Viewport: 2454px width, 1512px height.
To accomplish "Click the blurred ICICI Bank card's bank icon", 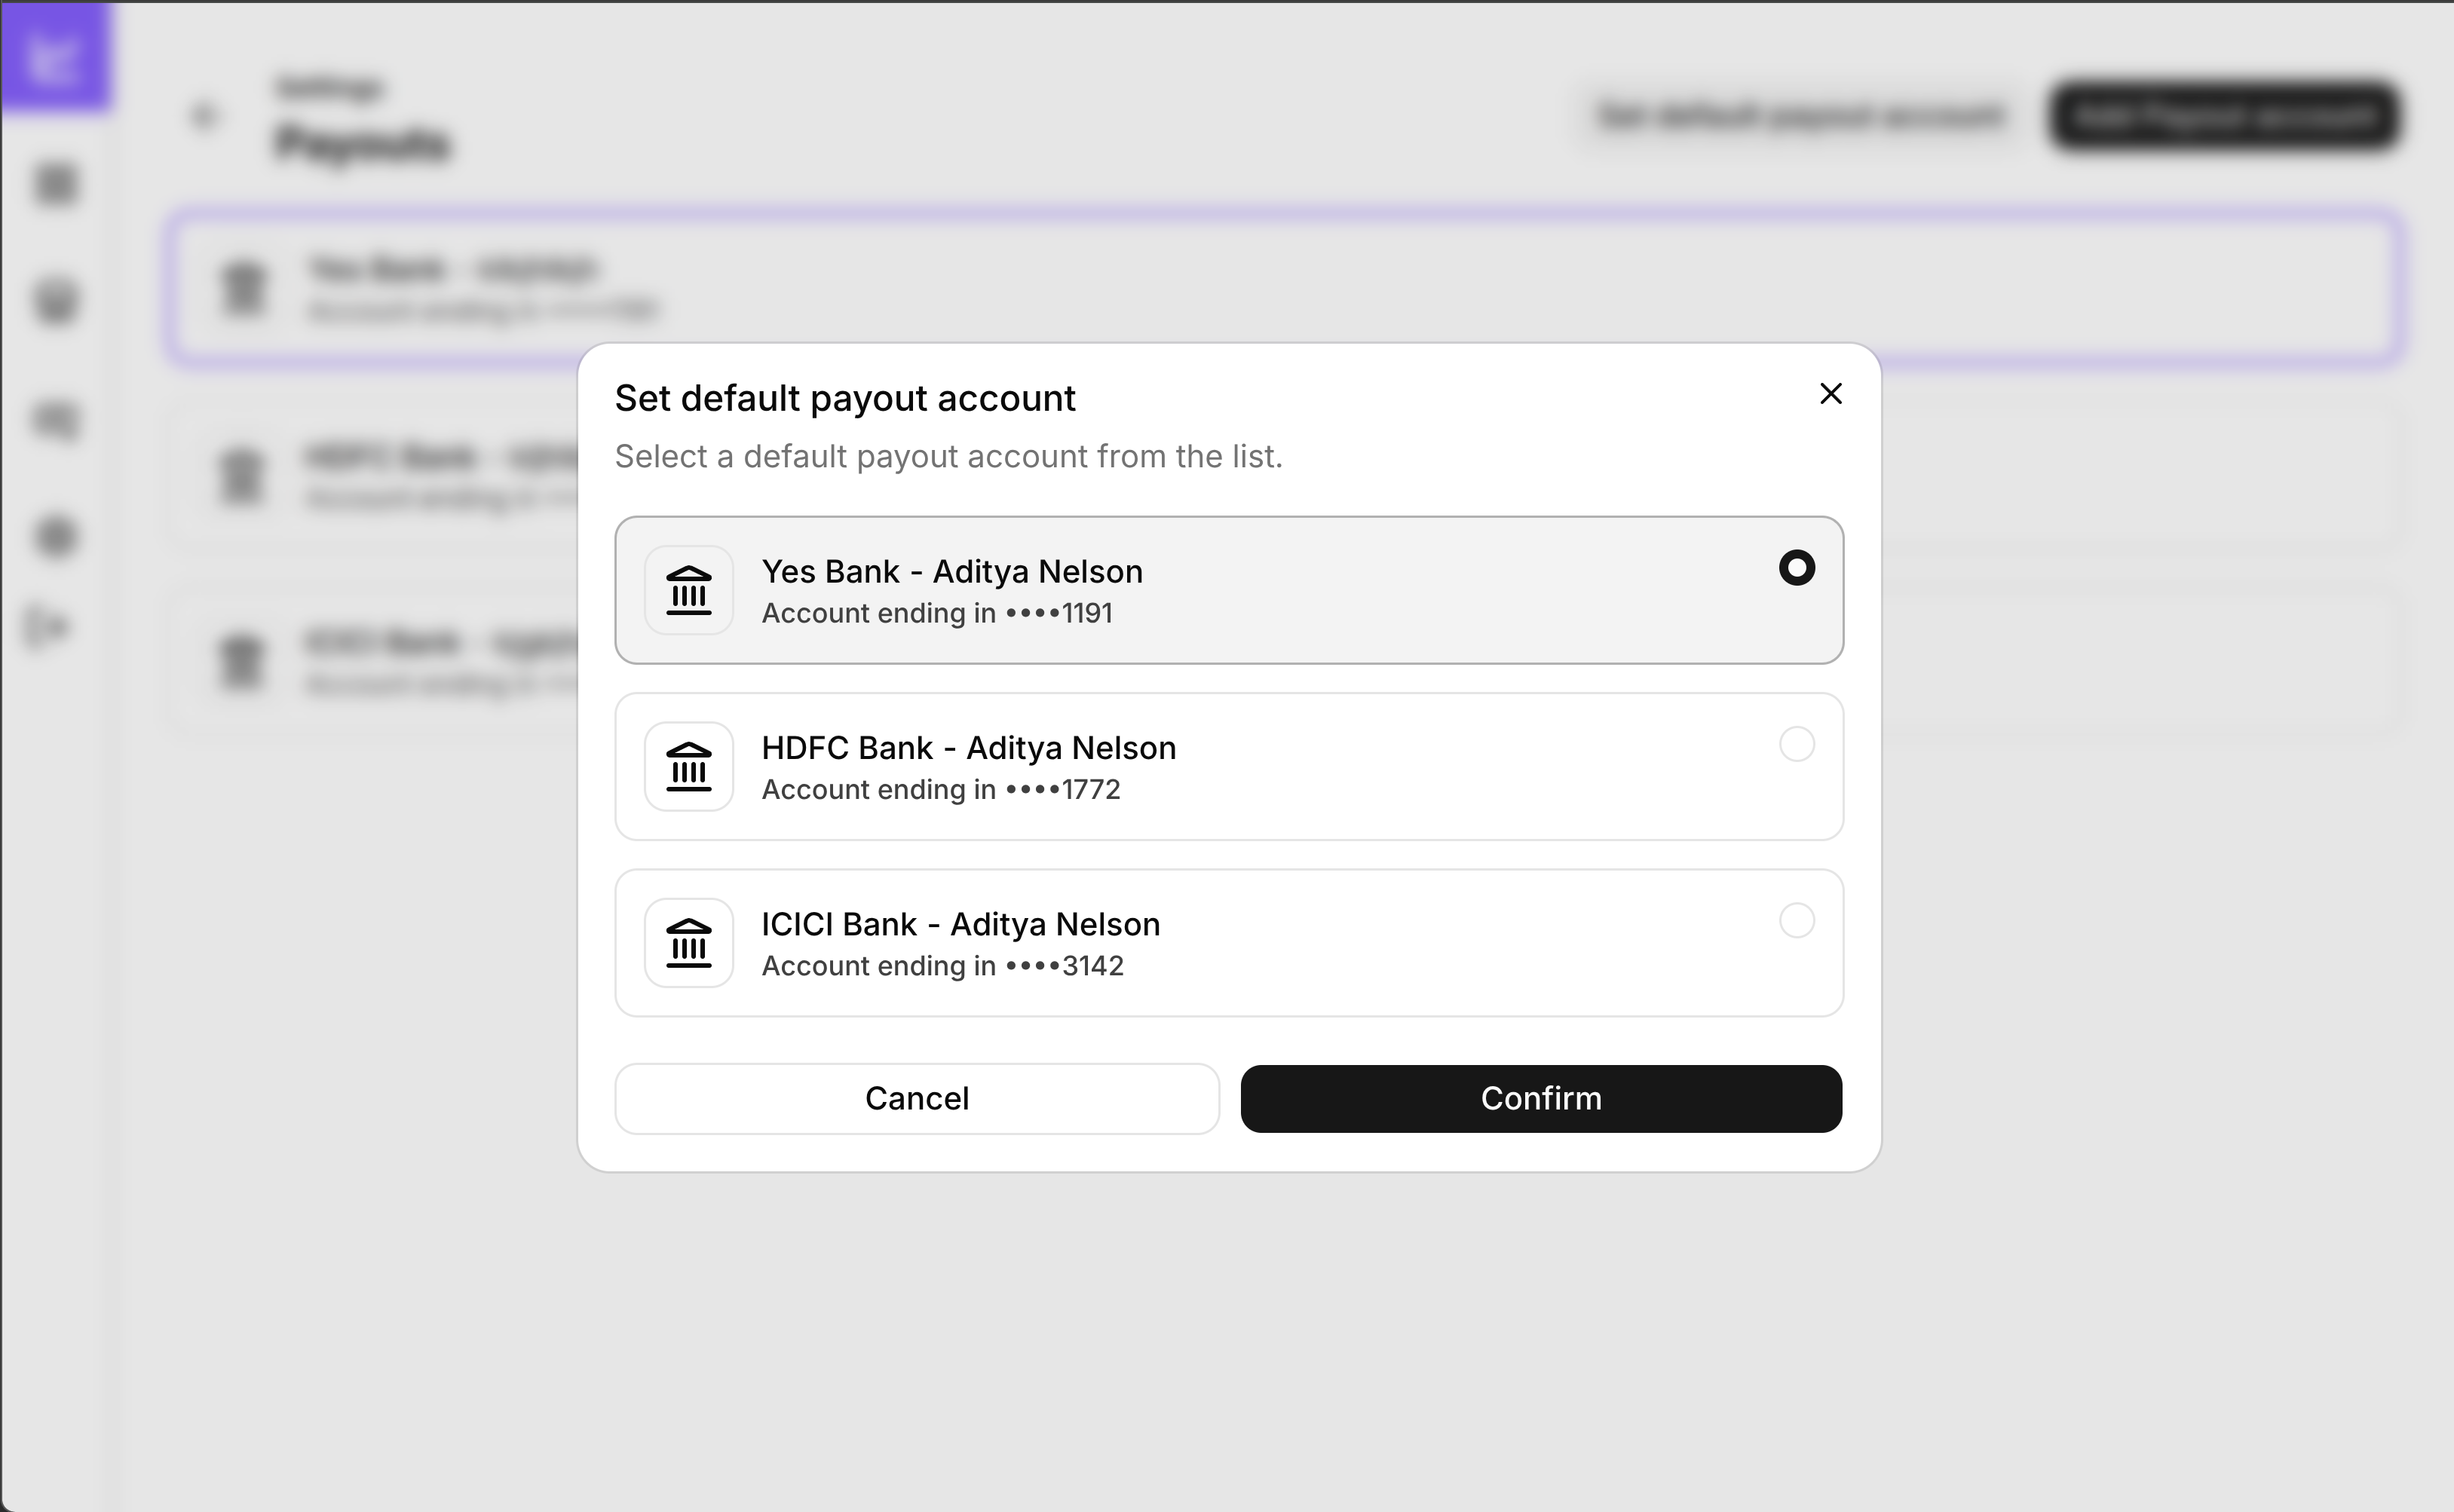I will coord(241,662).
